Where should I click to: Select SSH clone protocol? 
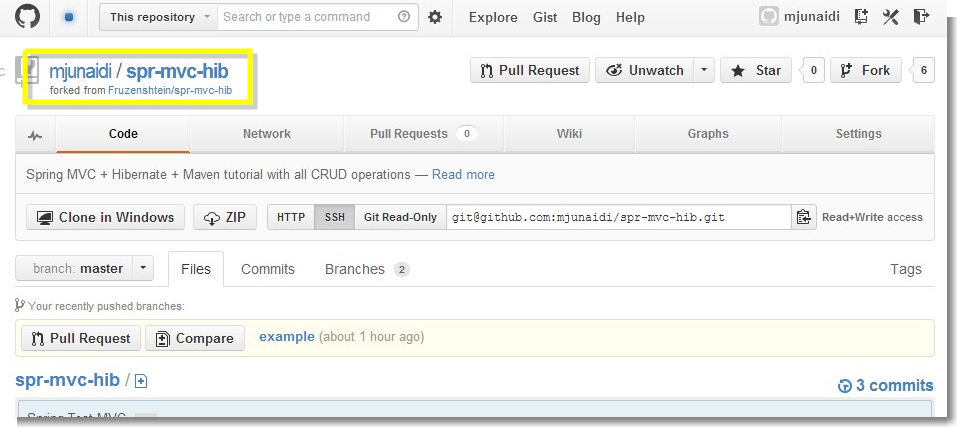[x=334, y=217]
